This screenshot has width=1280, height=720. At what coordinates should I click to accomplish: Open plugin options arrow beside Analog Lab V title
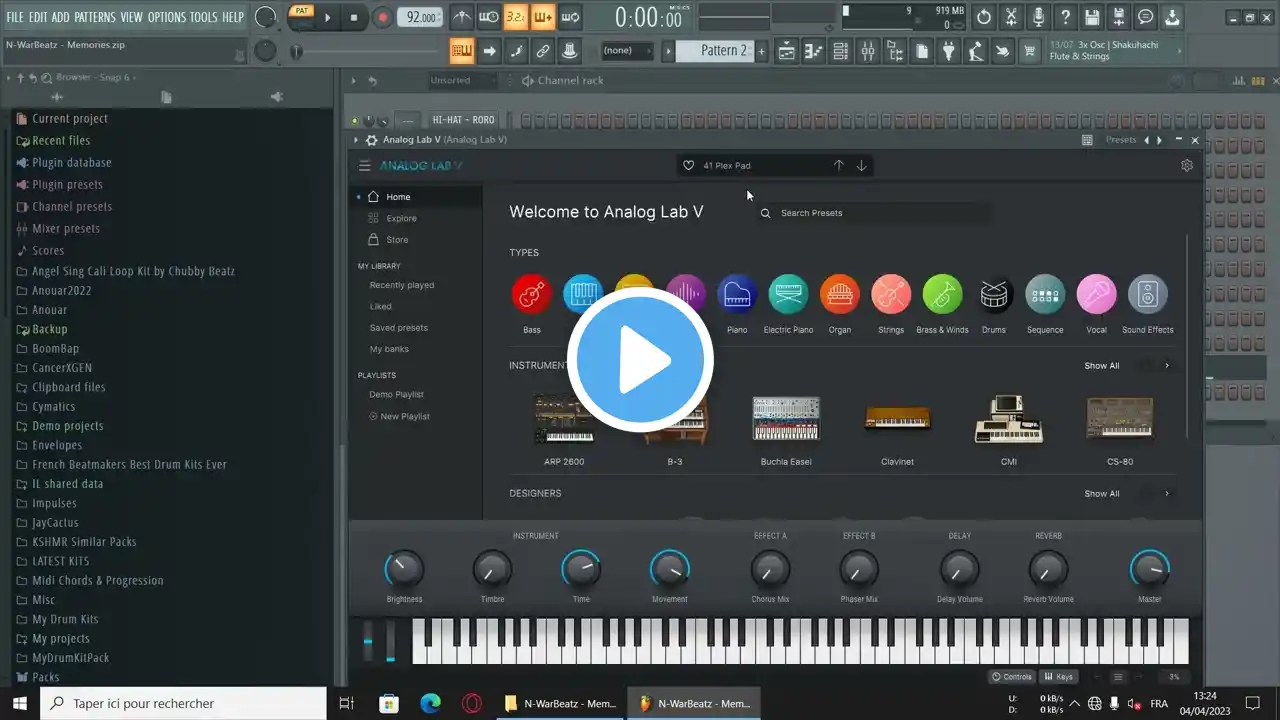coord(356,141)
